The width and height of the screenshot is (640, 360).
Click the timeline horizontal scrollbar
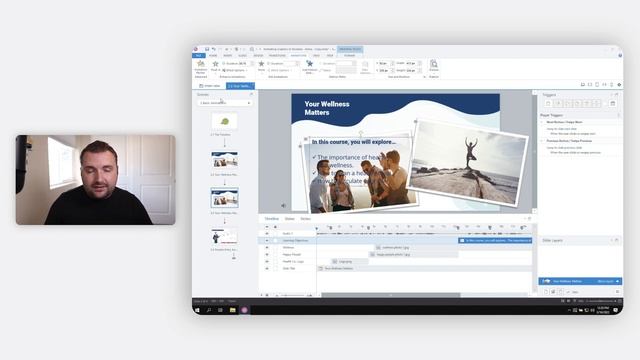[391, 295]
